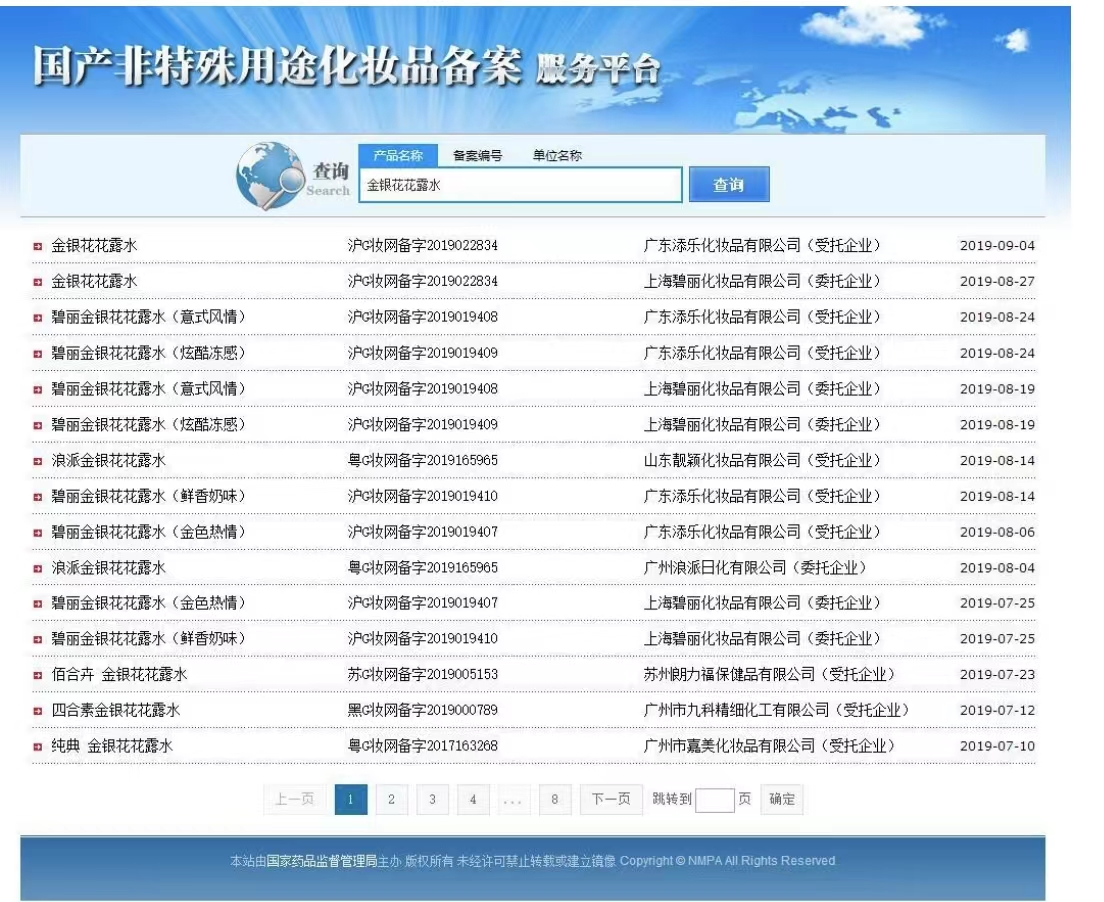
Task: Expand record 碧丽金银花花露水（炫酷冻感）
Action: point(38,352)
